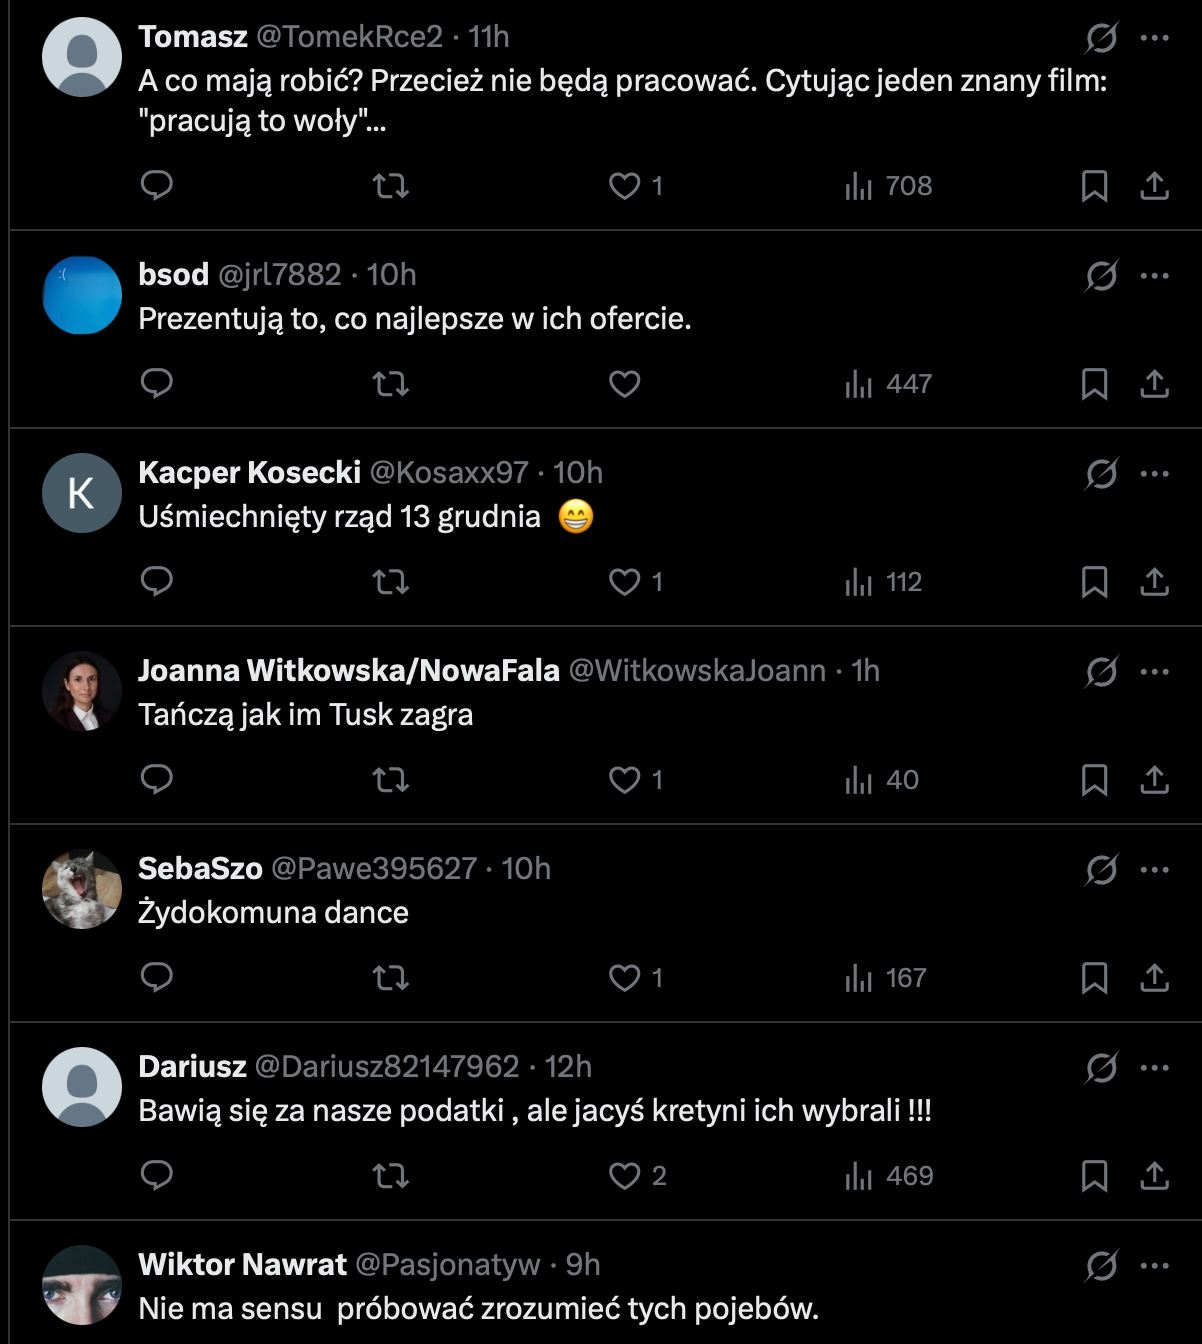The image size is (1202, 1344).
Task: Share SebaSzo's tweet
Action: (1154, 977)
